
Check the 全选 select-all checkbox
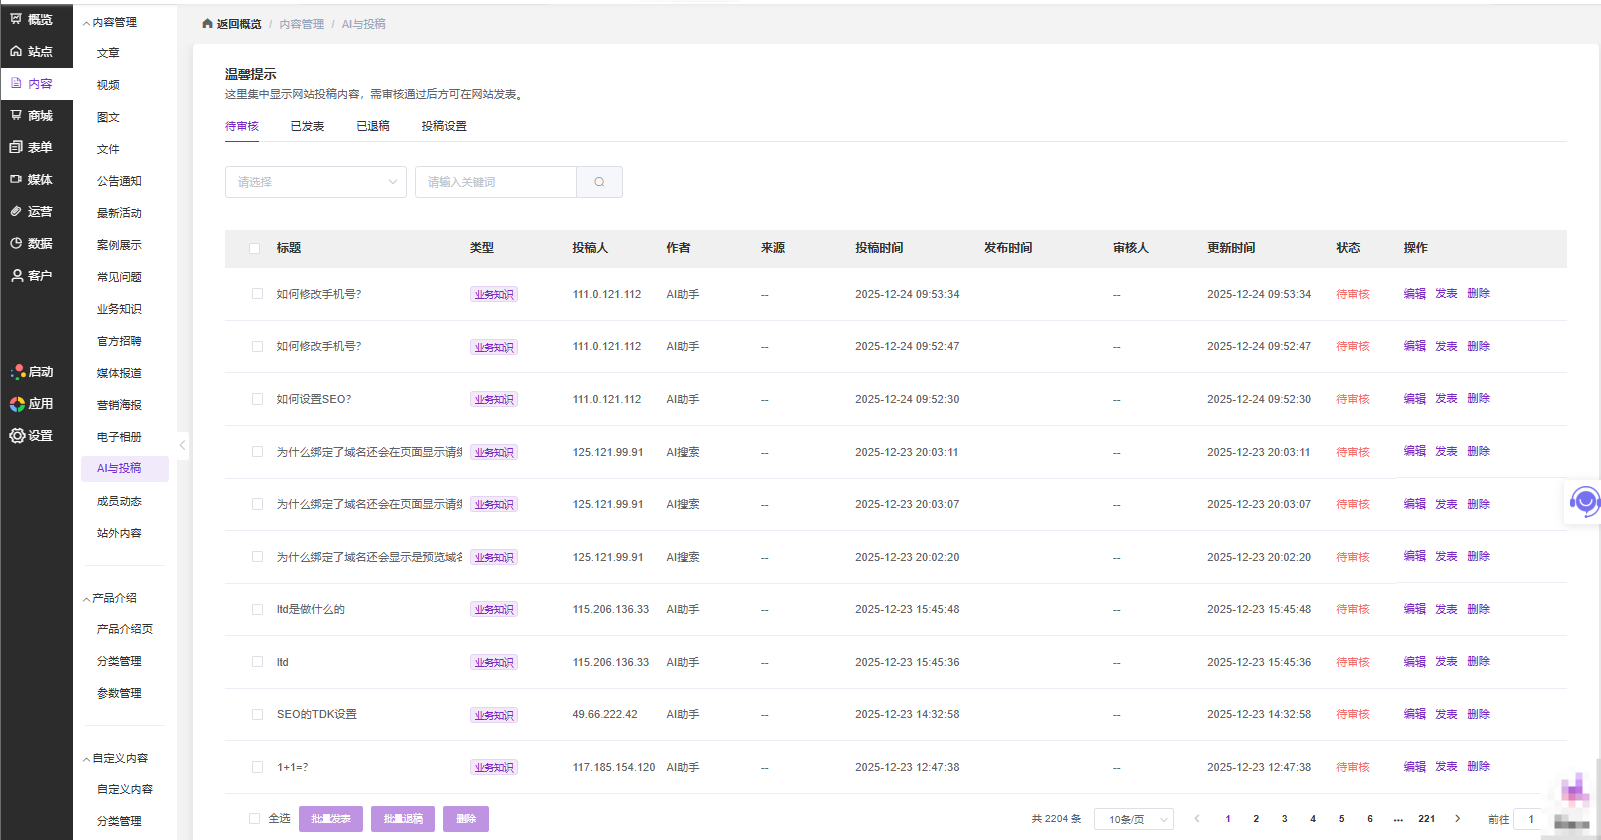[254, 819]
